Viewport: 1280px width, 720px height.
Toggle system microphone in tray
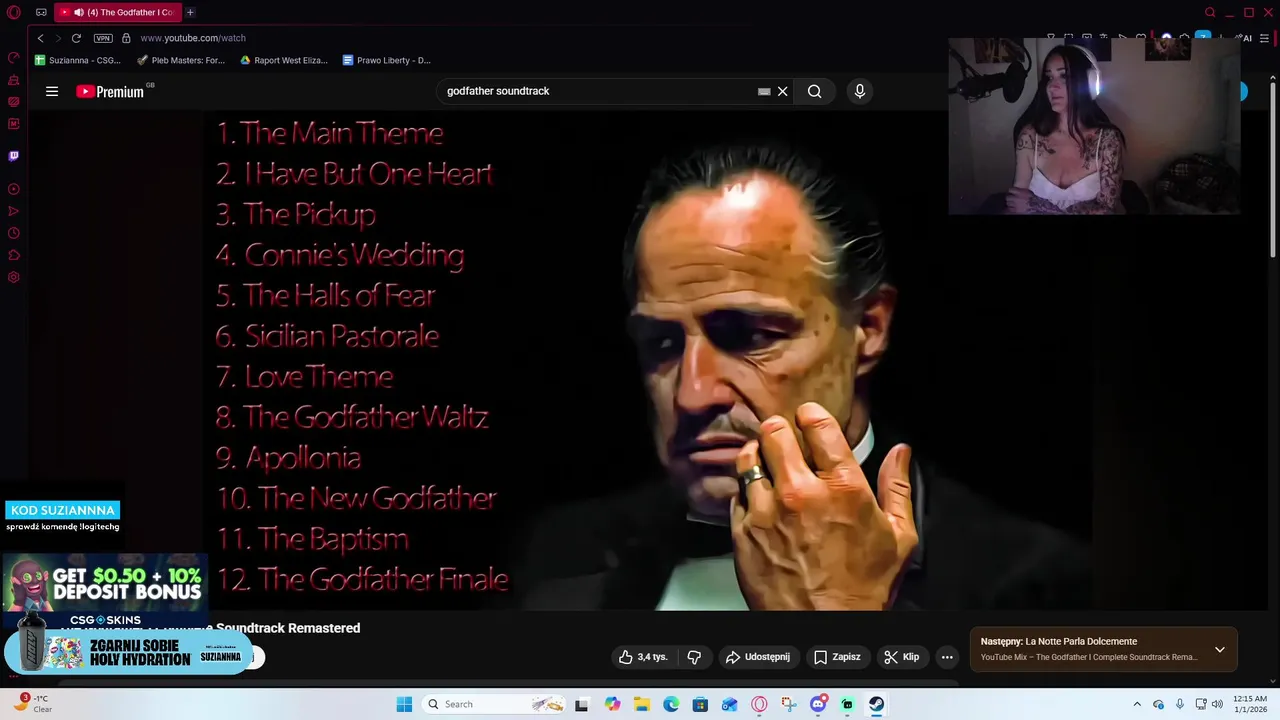tap(1180, 704)
